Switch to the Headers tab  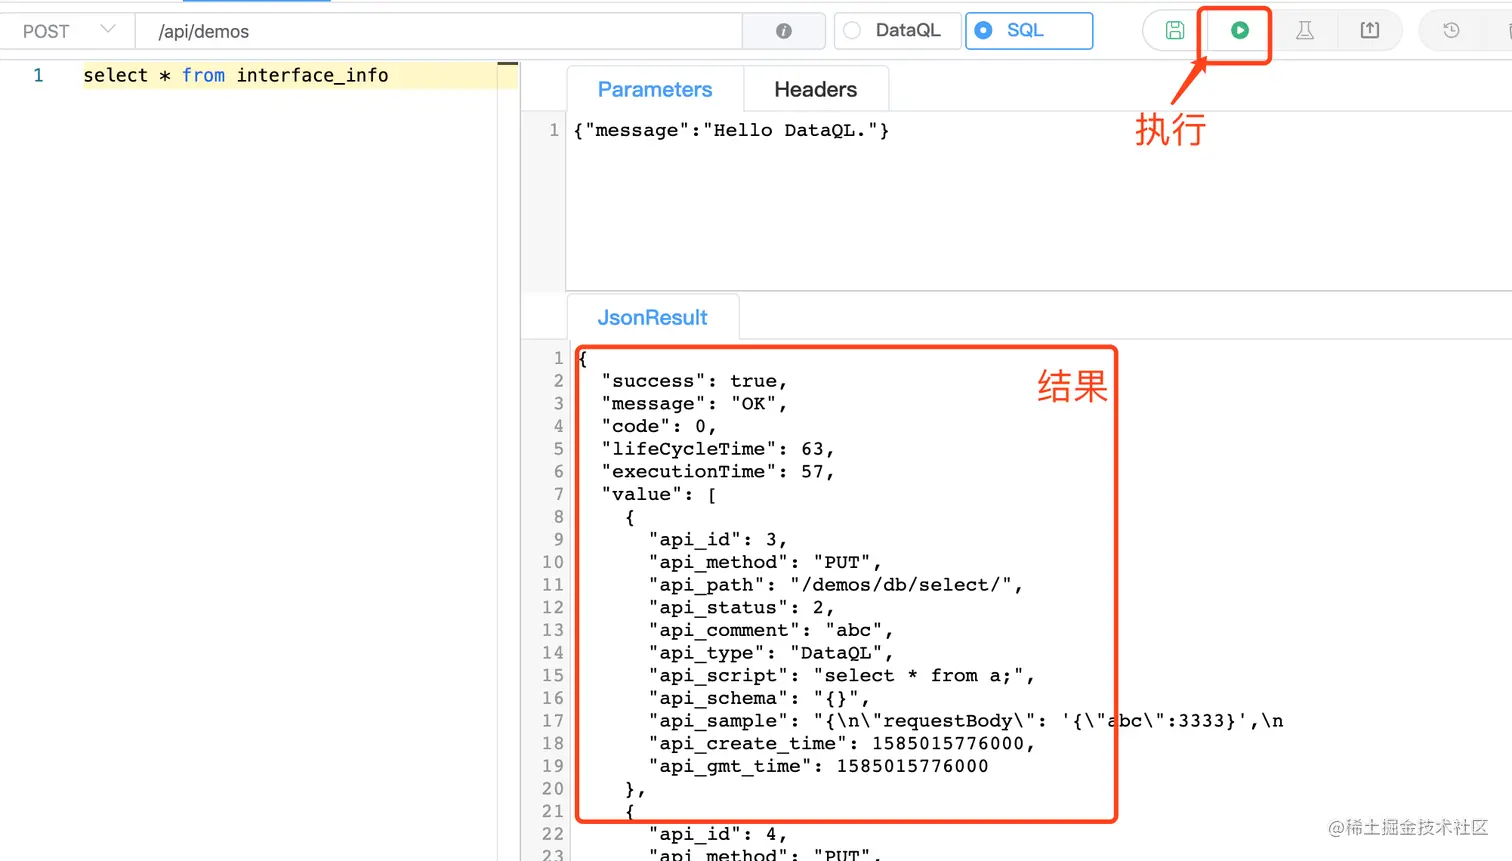coord(815,89)
